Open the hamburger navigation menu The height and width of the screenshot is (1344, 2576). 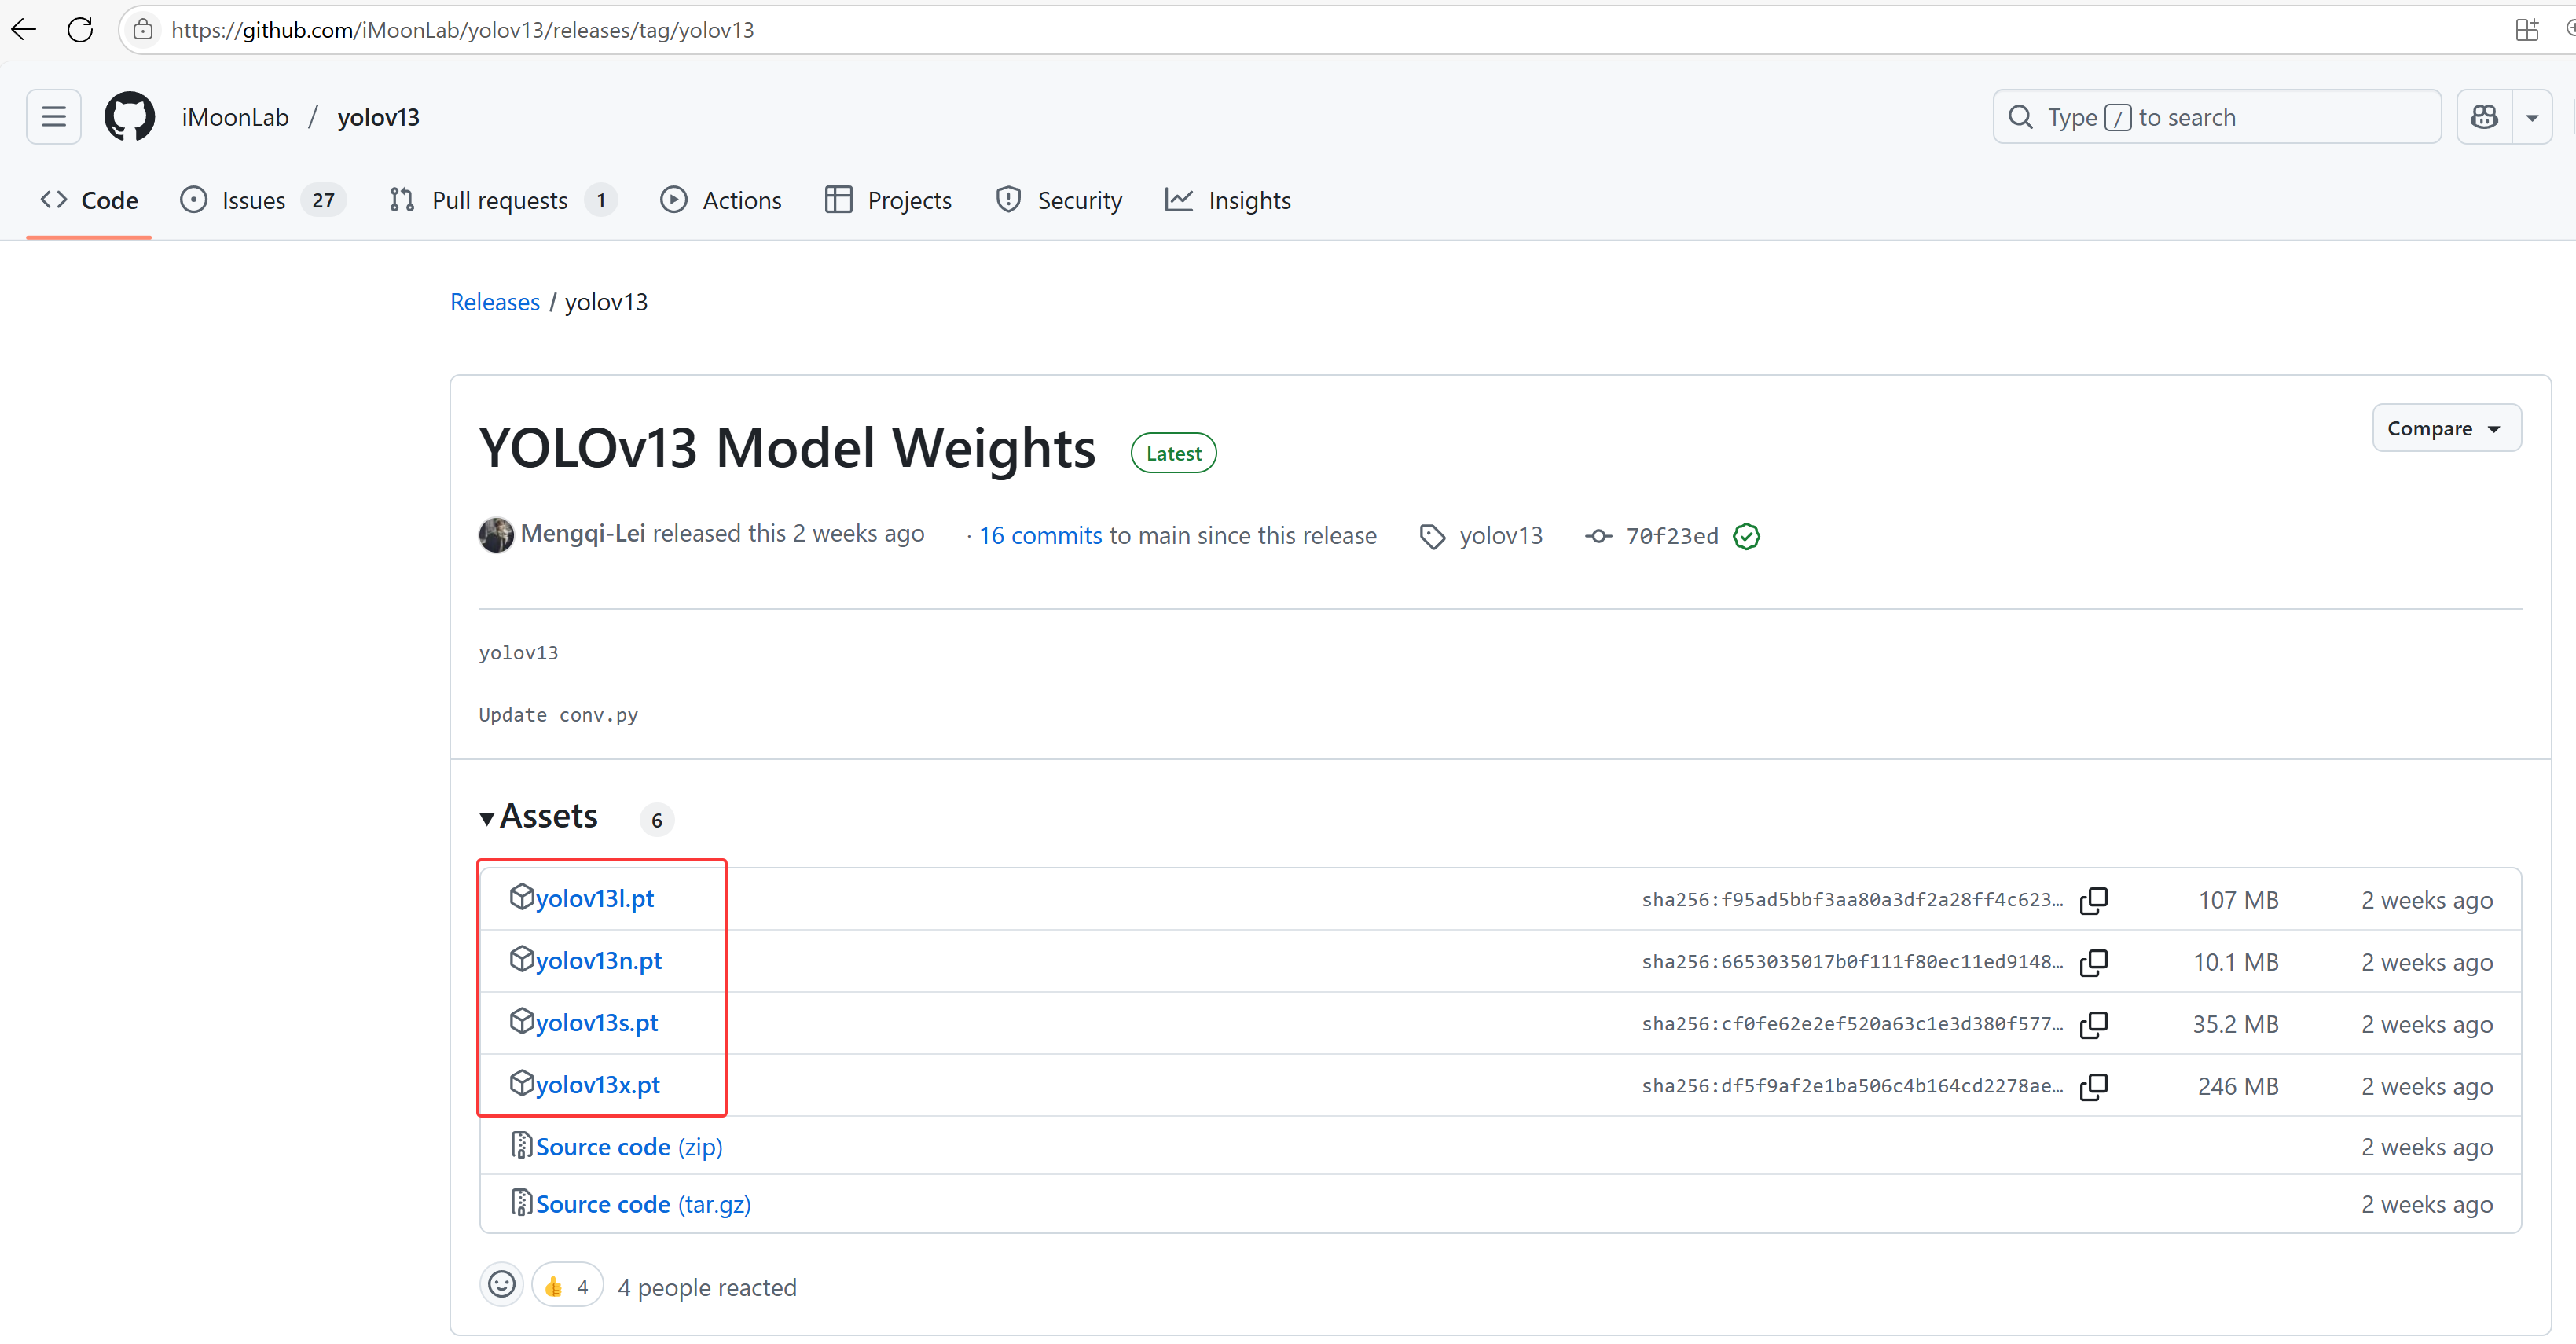[x=54, y=117]
